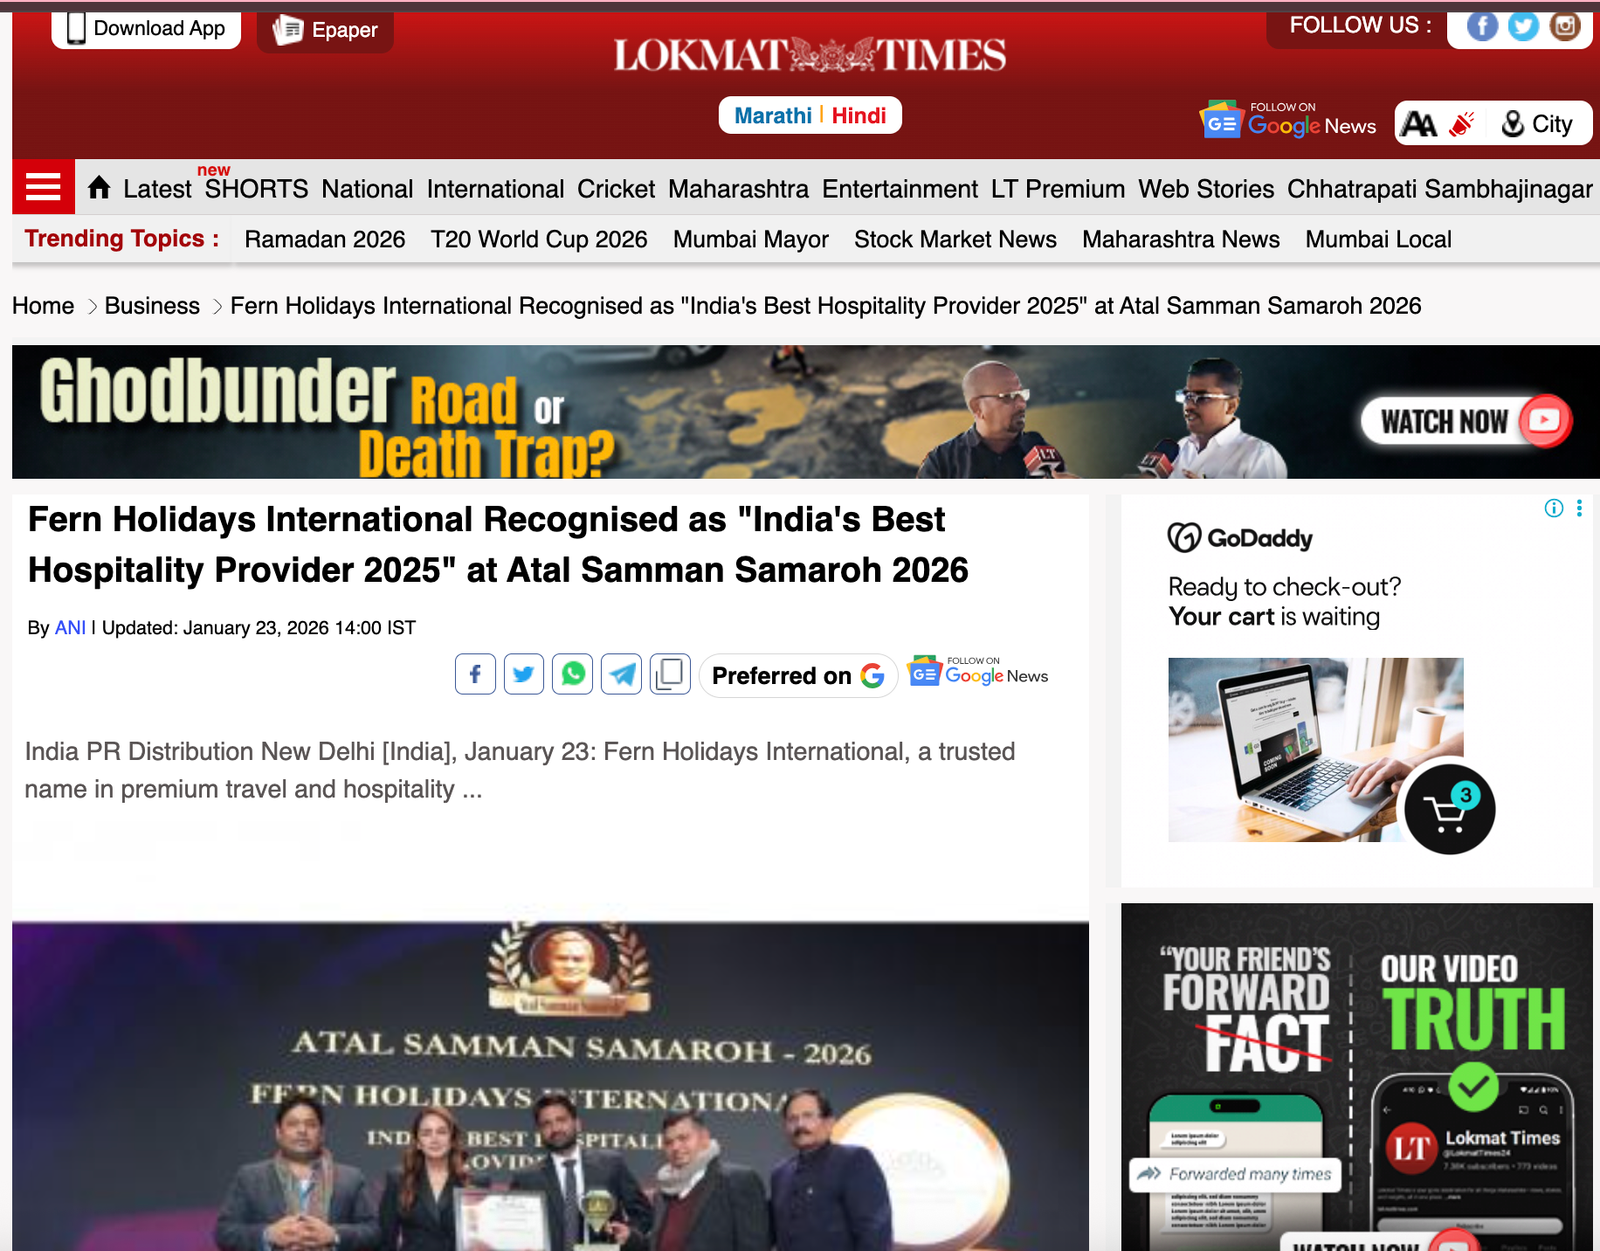1600x1251 pixels.
Task: Open the Cricket section
Action: (616, 189)
